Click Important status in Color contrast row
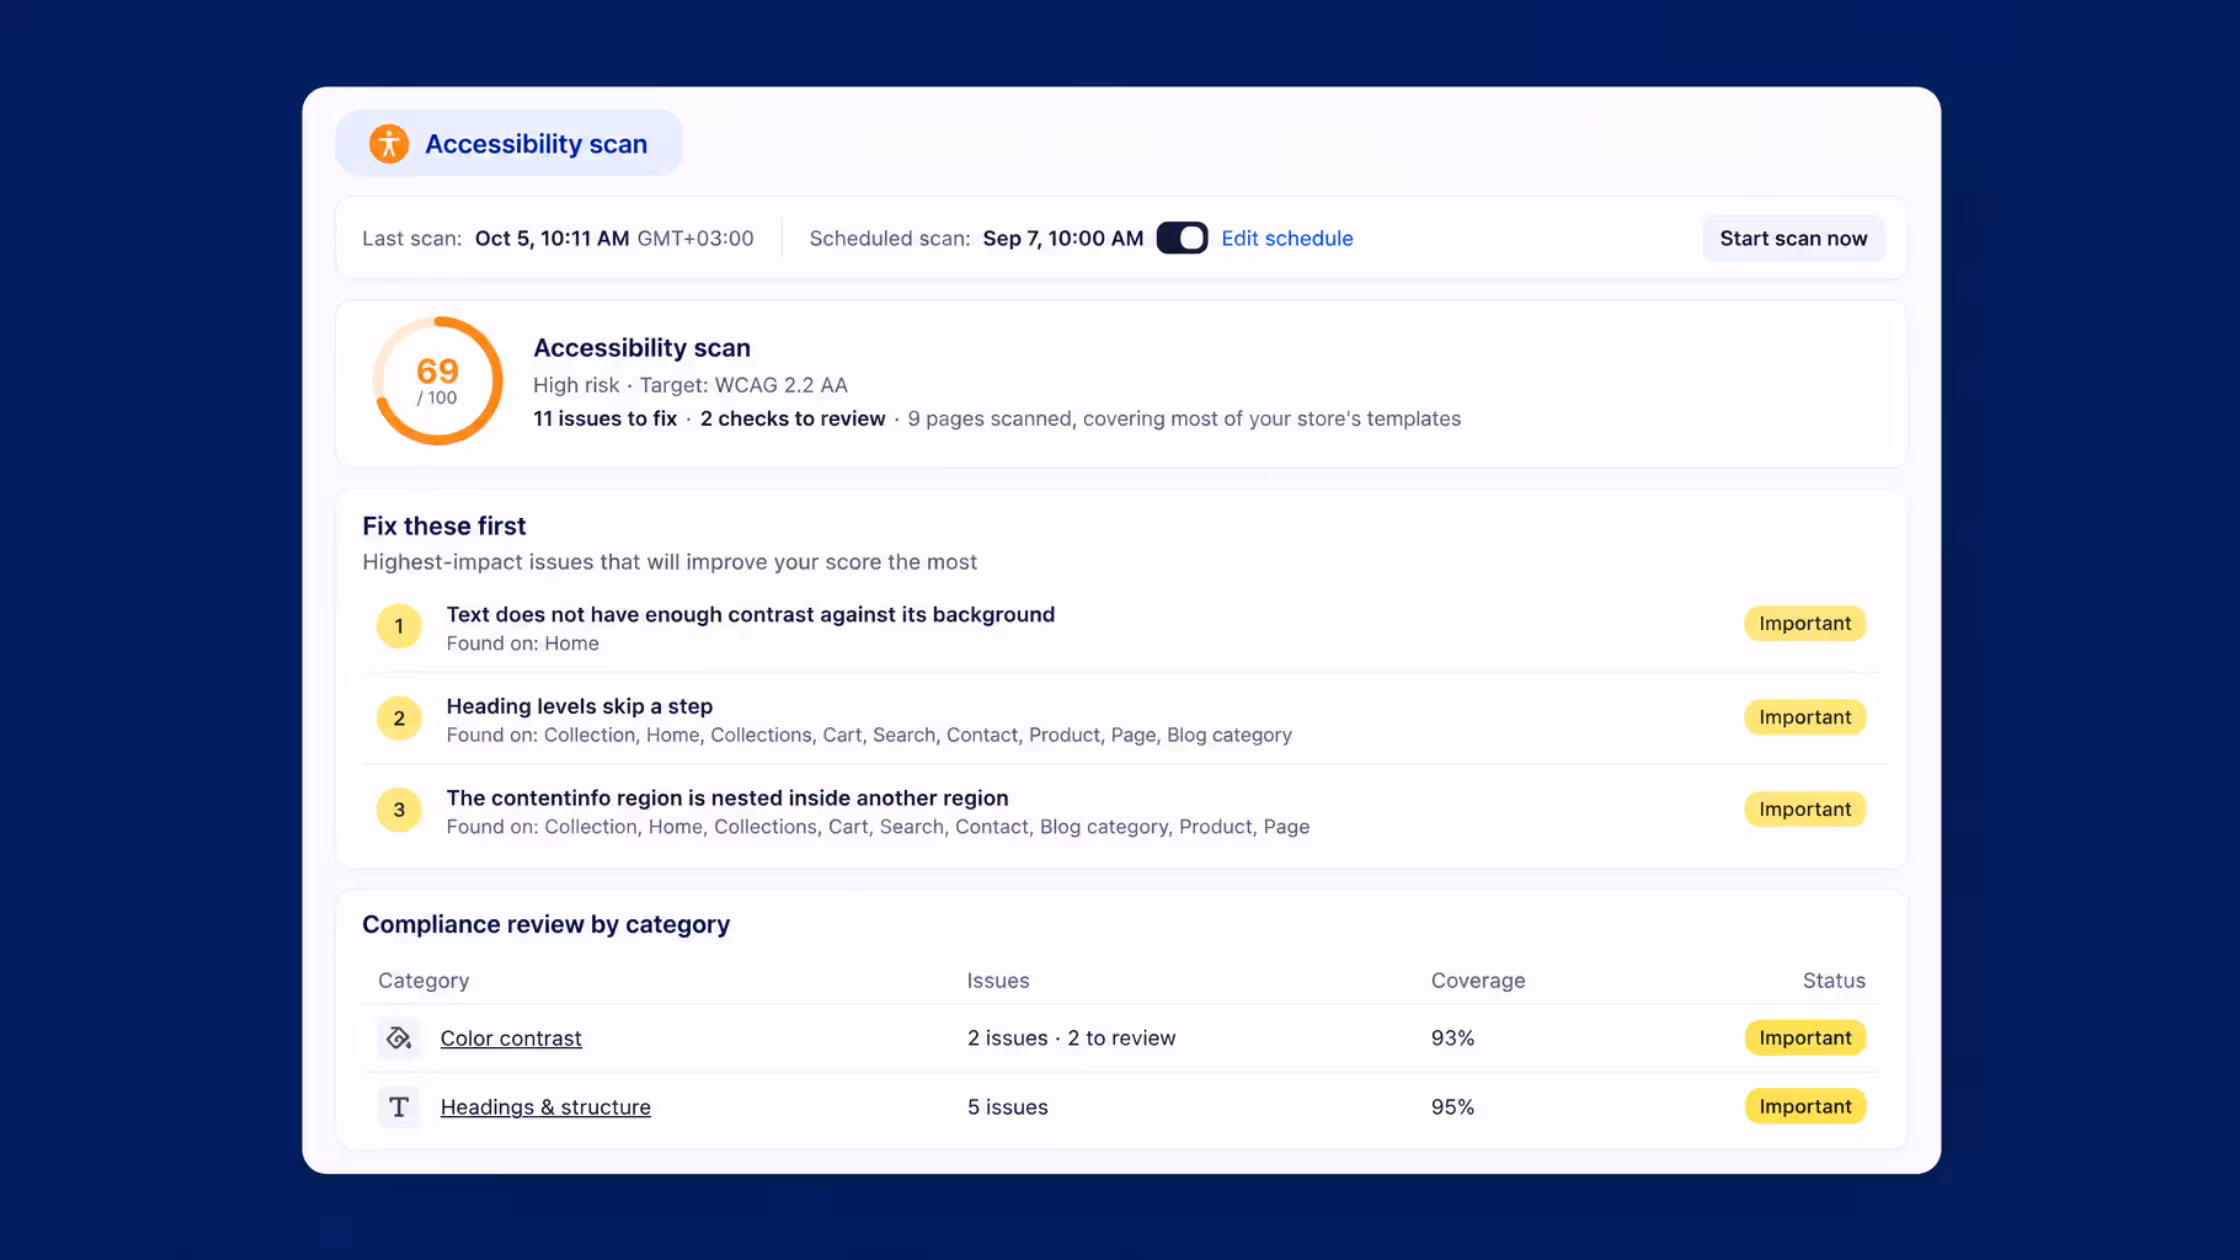Viewport: 2240px width, 1260px height. pos(1805,1038)
